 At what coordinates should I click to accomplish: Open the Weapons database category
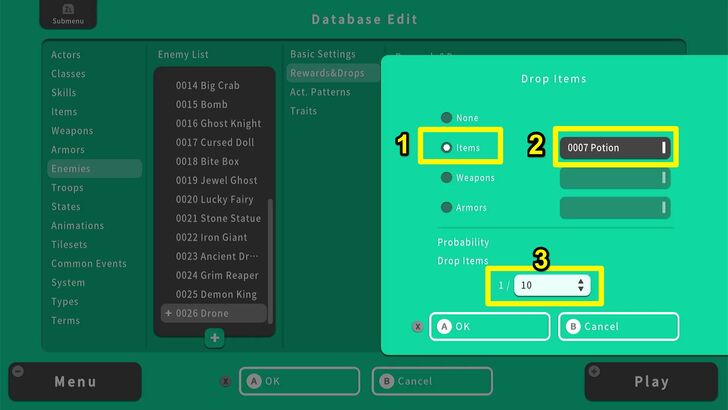point(72,130)
